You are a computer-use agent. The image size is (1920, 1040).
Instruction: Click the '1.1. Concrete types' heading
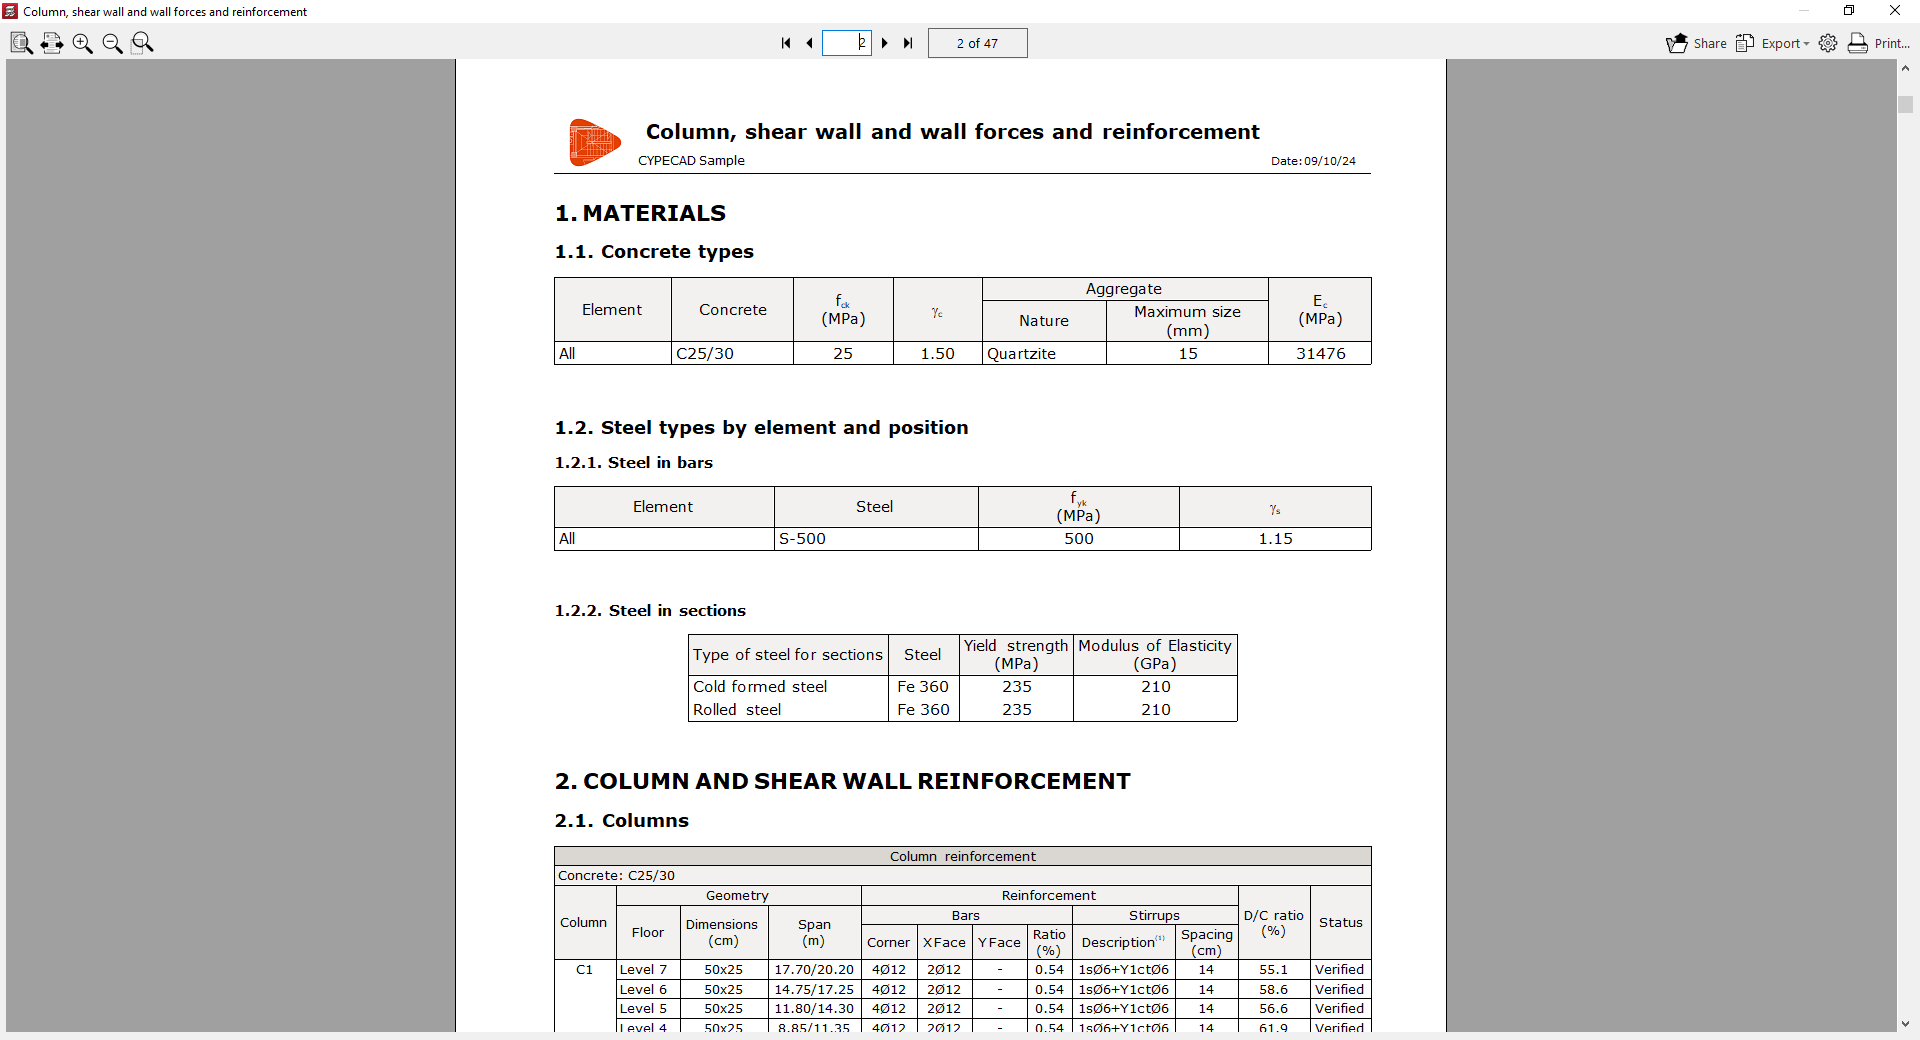pyautogui.click(x=654, y=252)
